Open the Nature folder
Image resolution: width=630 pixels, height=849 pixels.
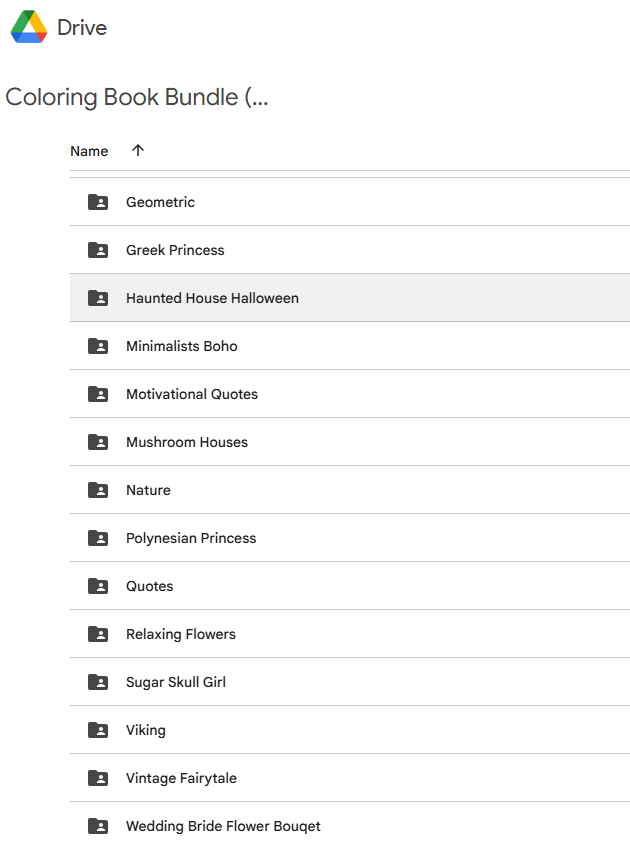148,490
